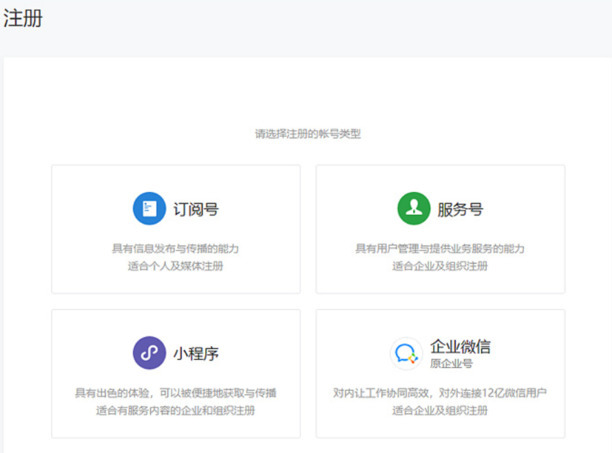Click 适合企业及组织注册 text in 服务号 card
Image resolution: width=612 pixels, height=453 pixels.
440,266
